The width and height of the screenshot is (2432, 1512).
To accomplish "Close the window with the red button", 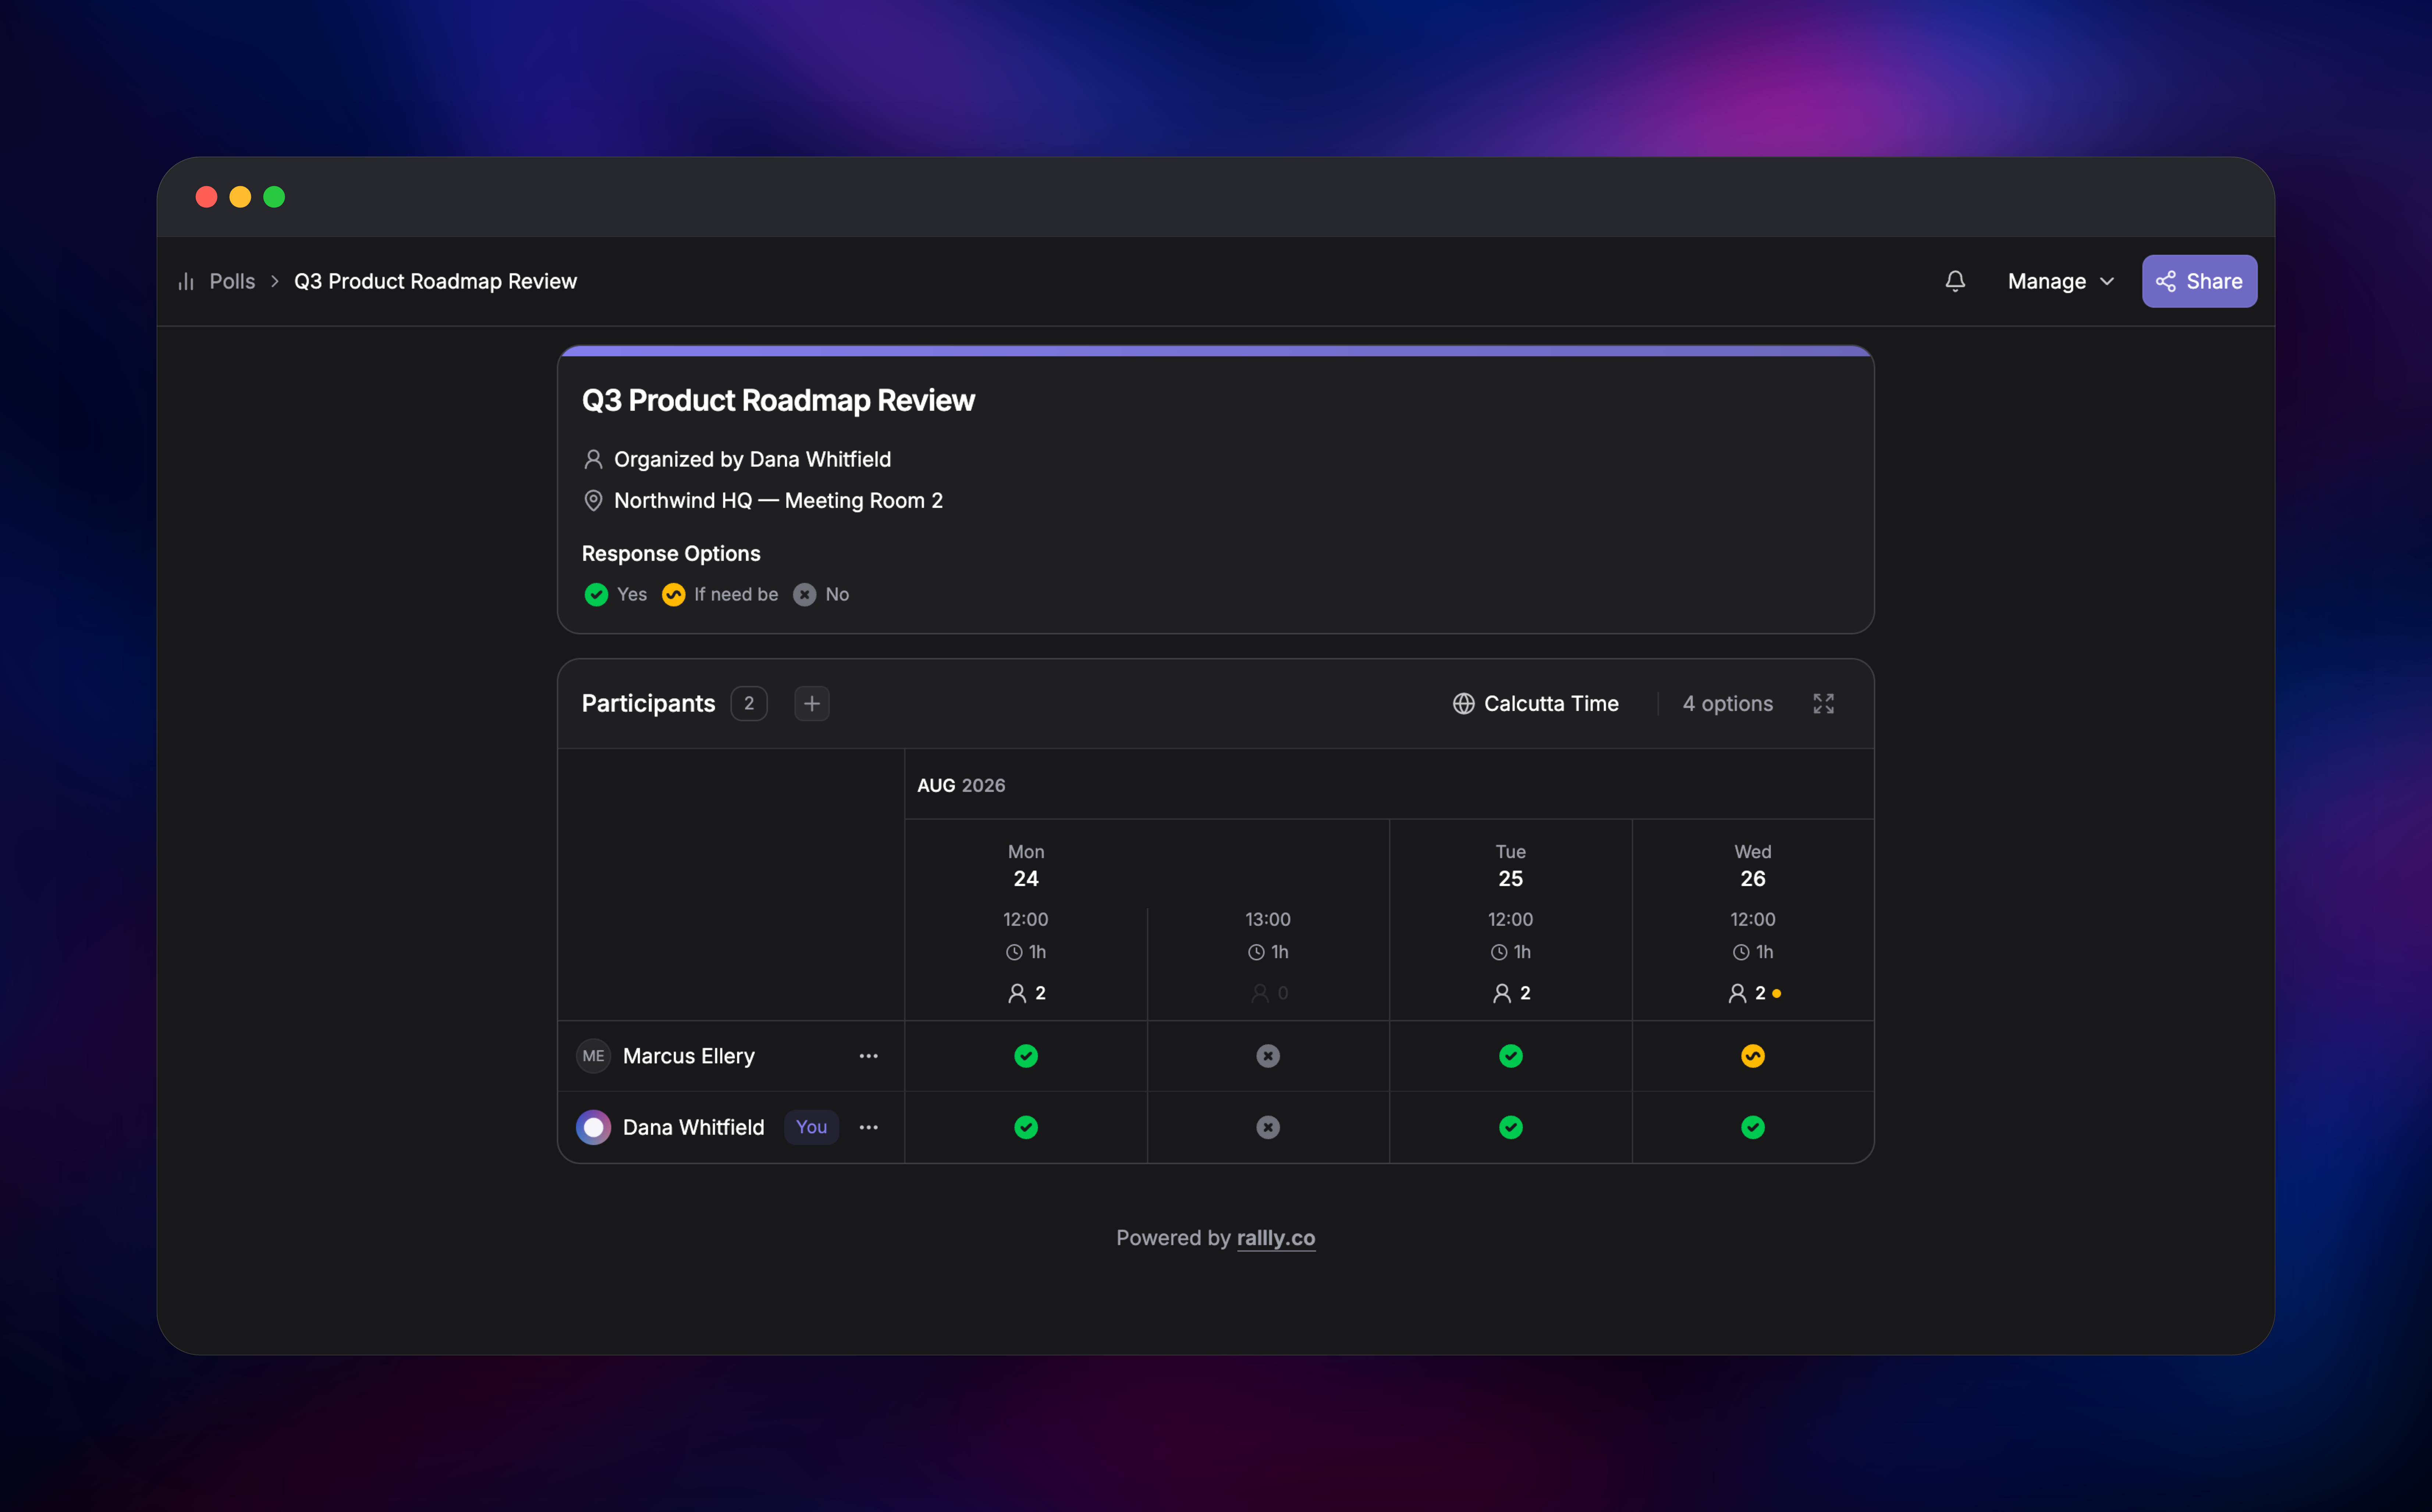I will point(206,197).
